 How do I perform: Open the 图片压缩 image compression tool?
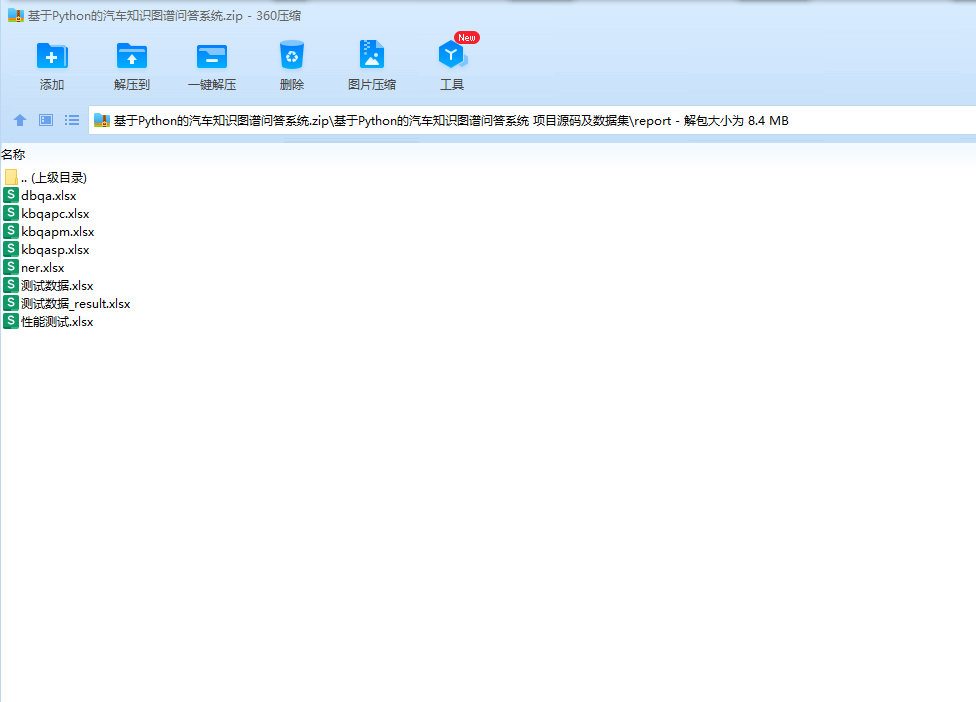[x=372, y=54]
